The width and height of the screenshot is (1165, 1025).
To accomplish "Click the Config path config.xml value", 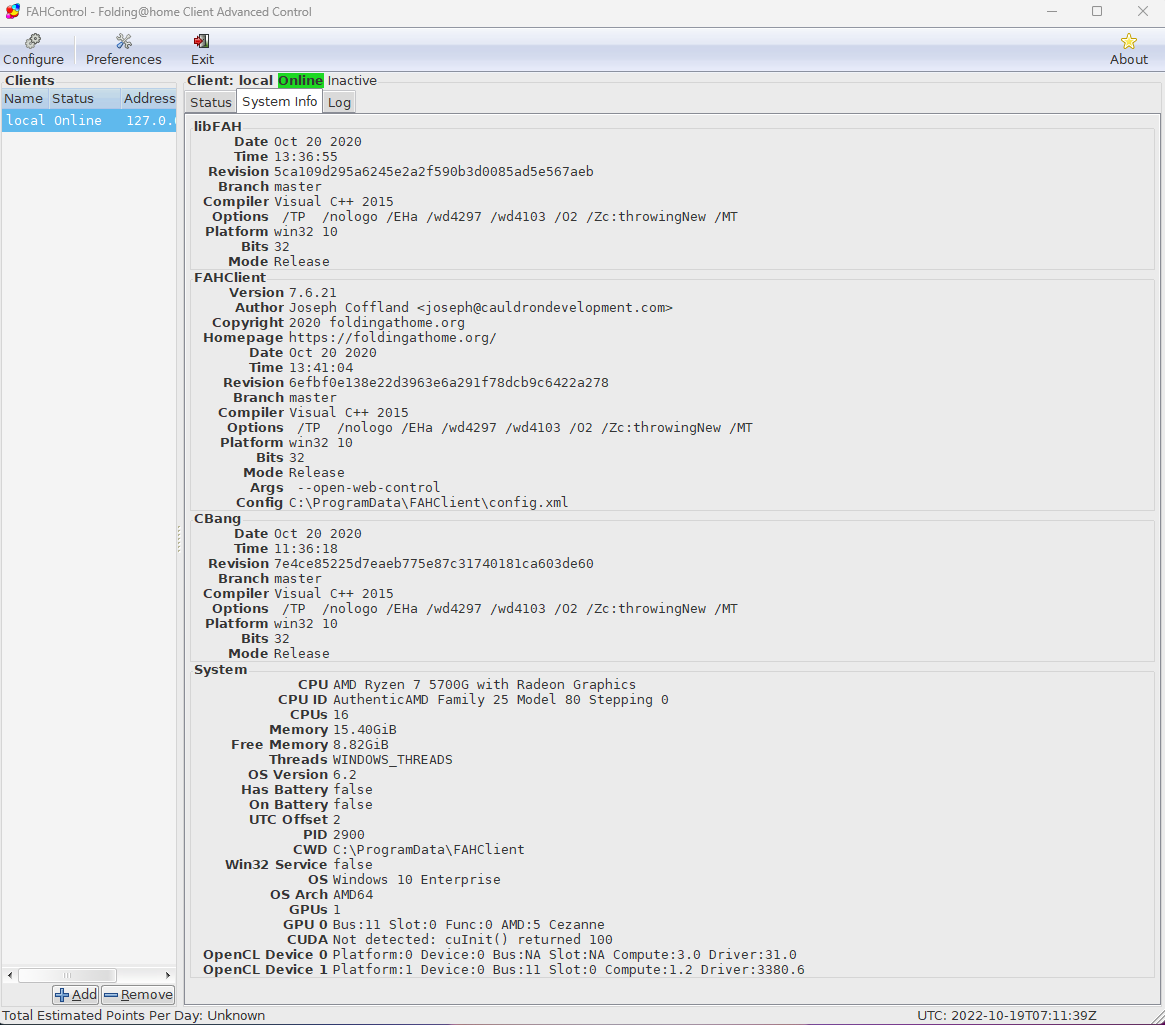I will [428, 502].
